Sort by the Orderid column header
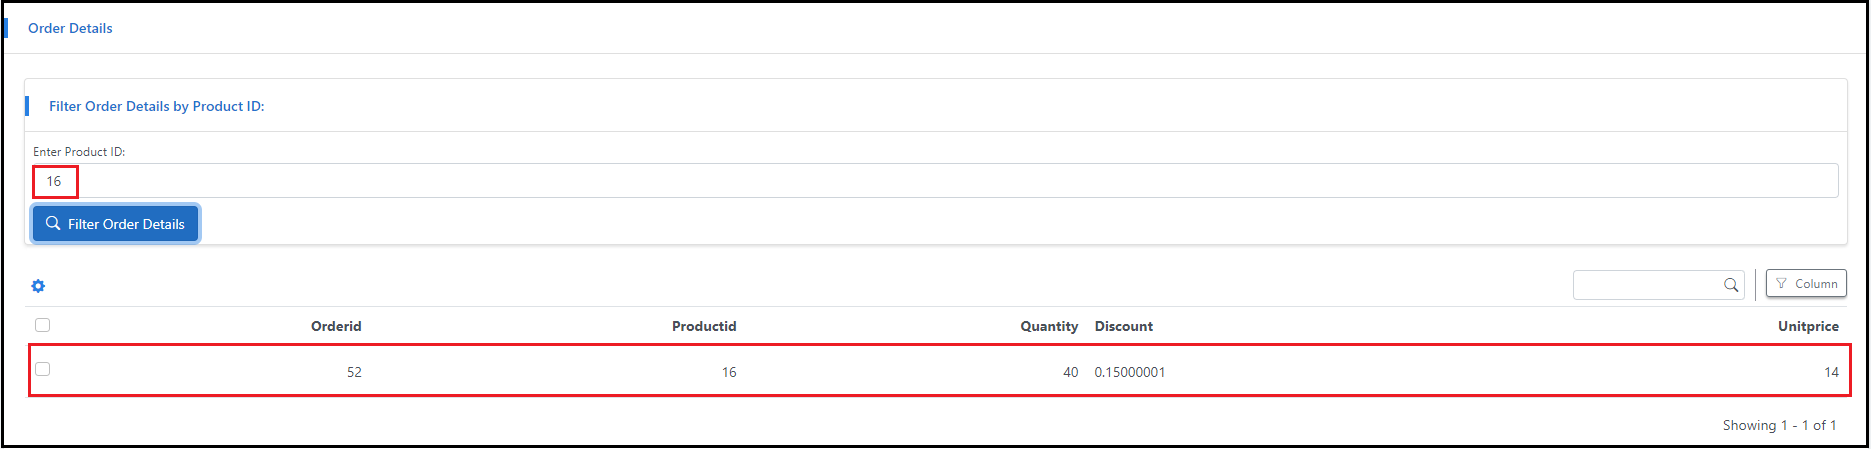The height and width of the screenshot is (449, 1871). pos(336,326)
